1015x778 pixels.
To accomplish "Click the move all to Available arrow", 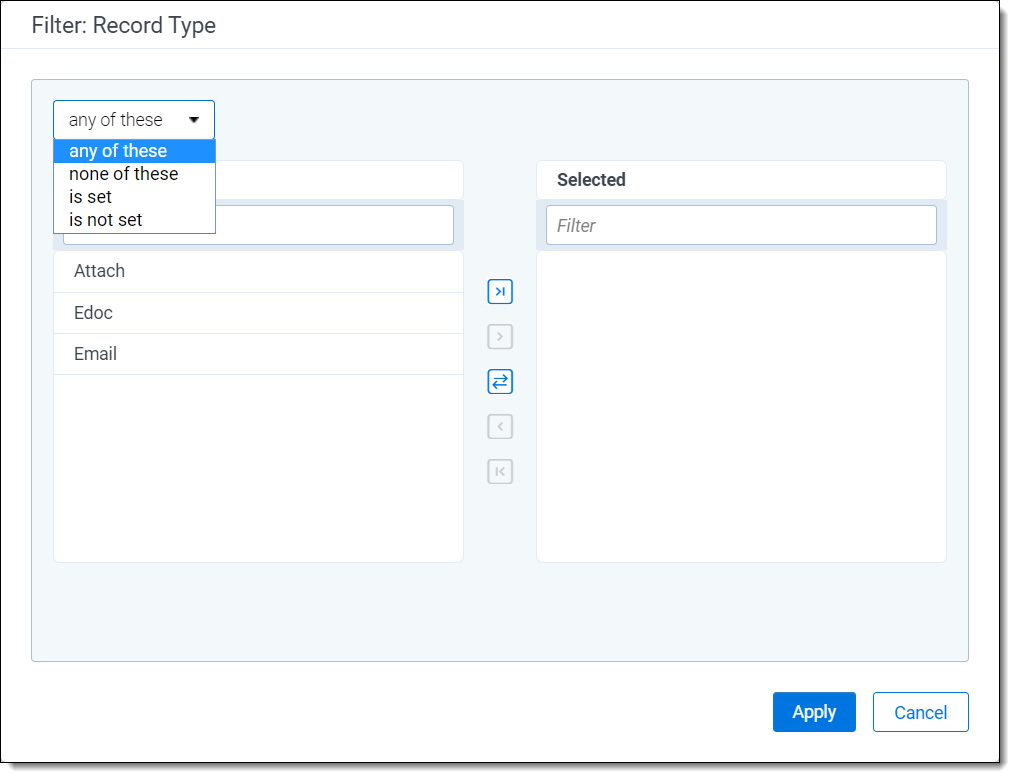I will point(500,472).
